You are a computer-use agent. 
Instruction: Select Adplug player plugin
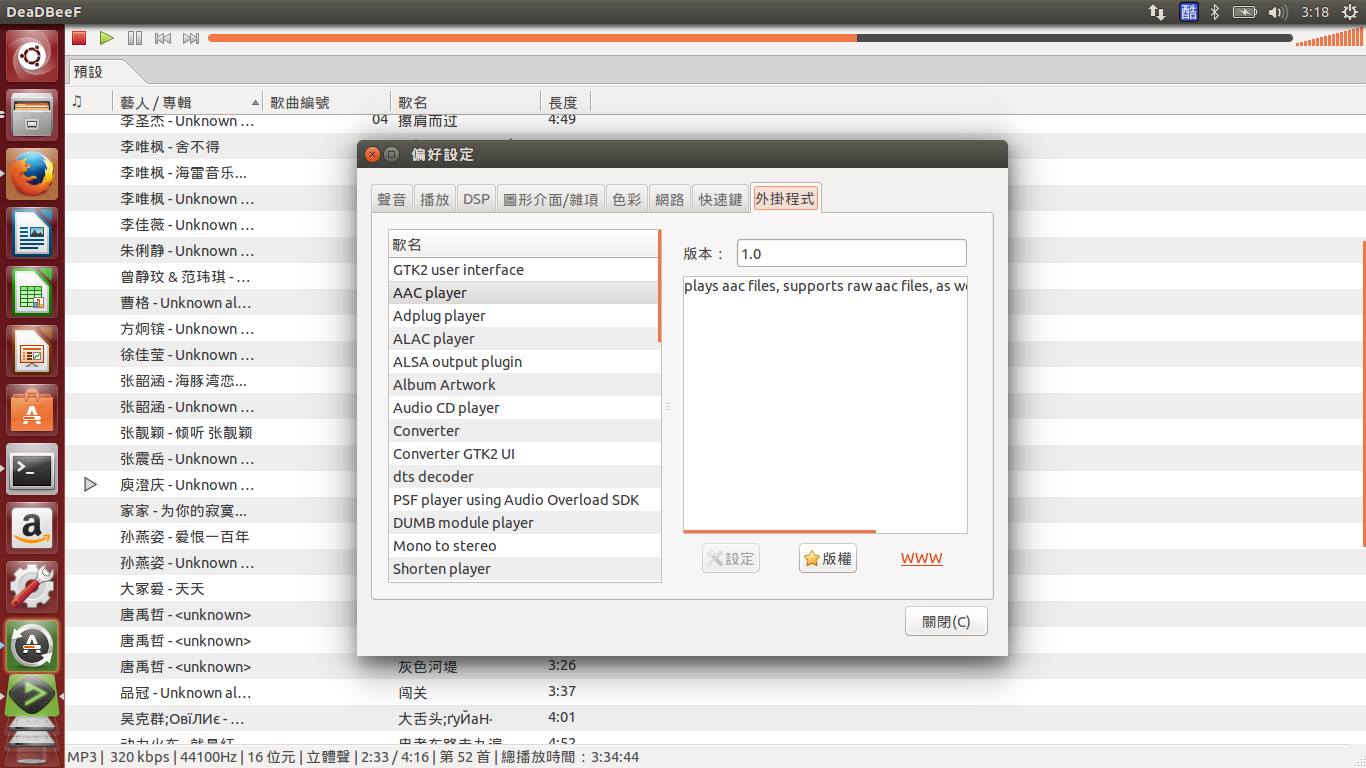pos(524,316)
